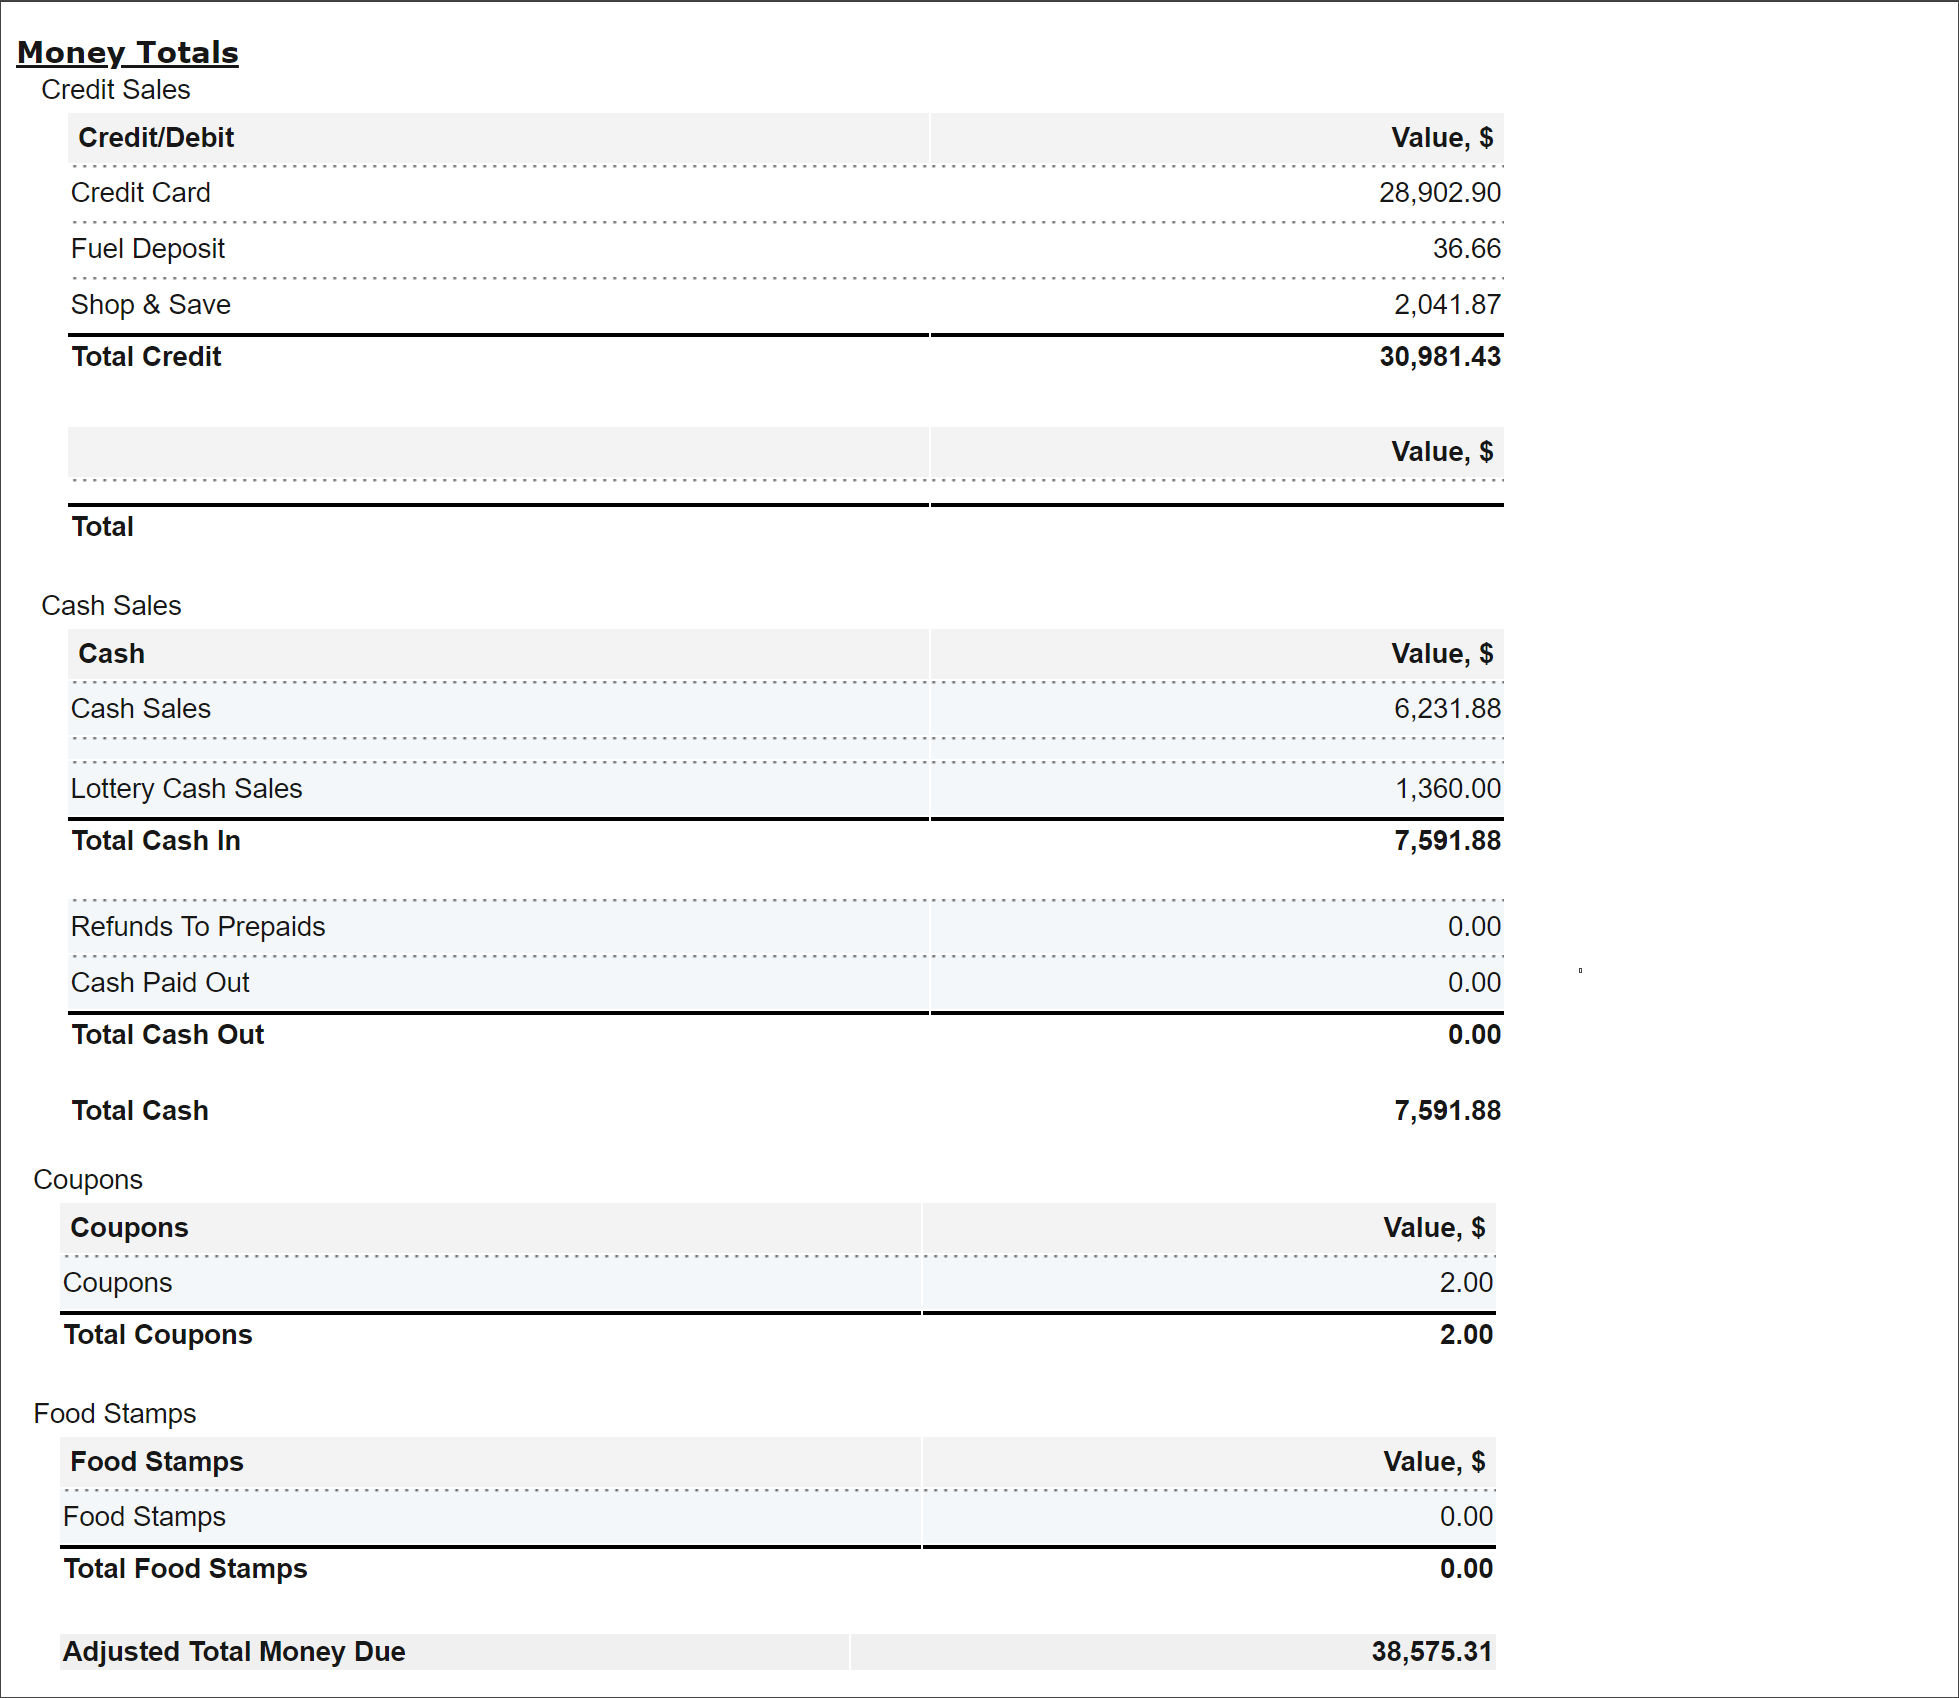
Task: Click the Total Food Stamps 0.00 value
Action: point(1466,1569)
